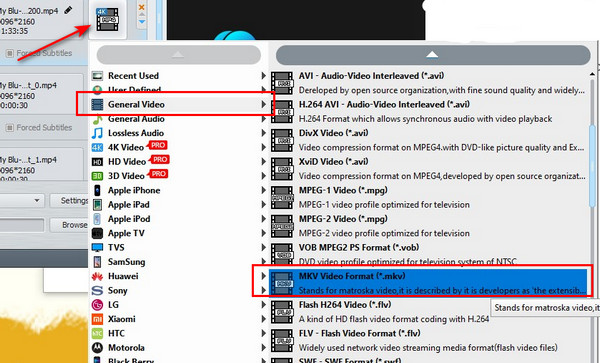Click the pencil rename icon beside the filename

68,10
